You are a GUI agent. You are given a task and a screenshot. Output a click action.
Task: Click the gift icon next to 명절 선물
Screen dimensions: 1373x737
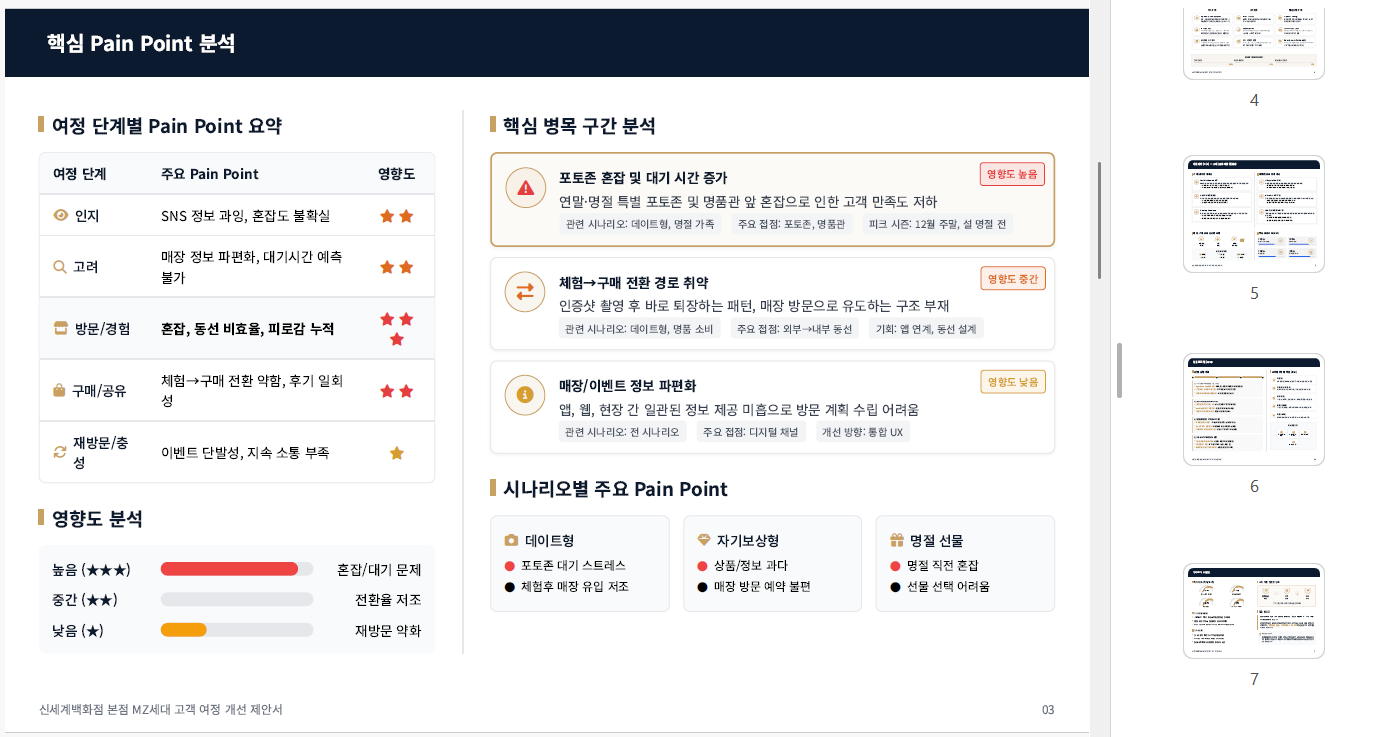[x=897, y=540]
